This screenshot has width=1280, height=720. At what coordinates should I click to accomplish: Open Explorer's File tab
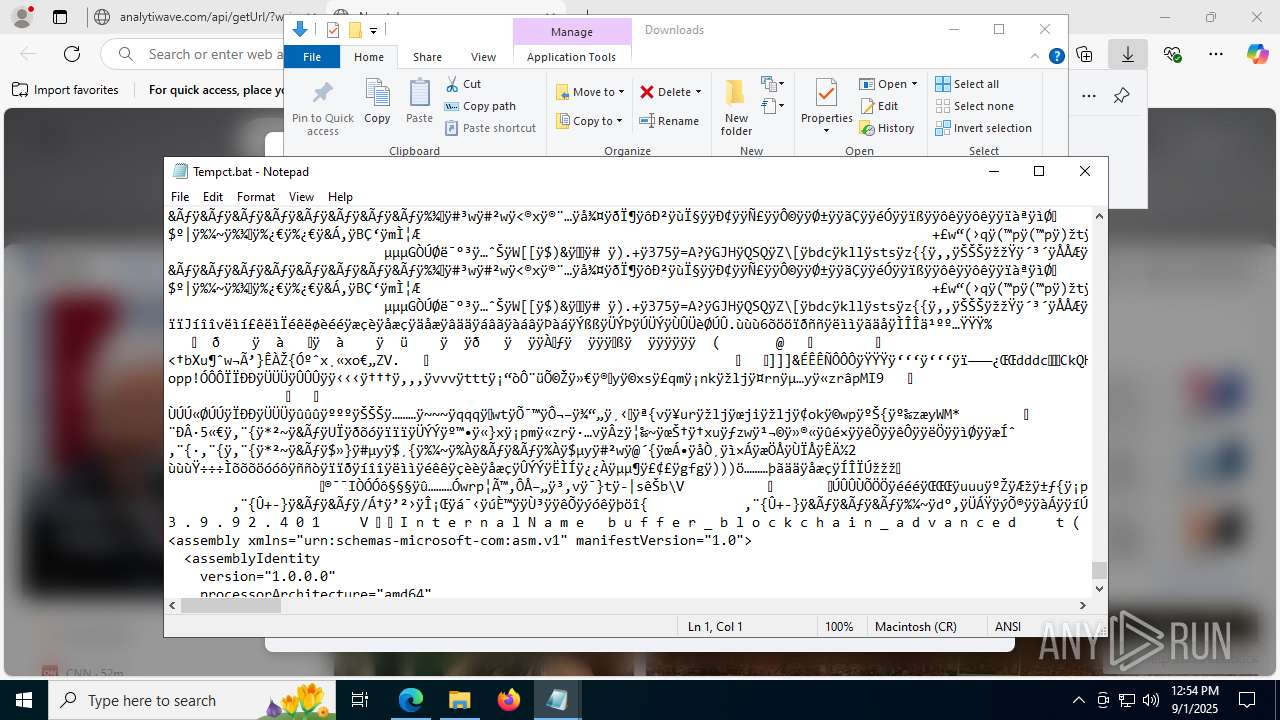pyautogui.click(x=312, y=57)
